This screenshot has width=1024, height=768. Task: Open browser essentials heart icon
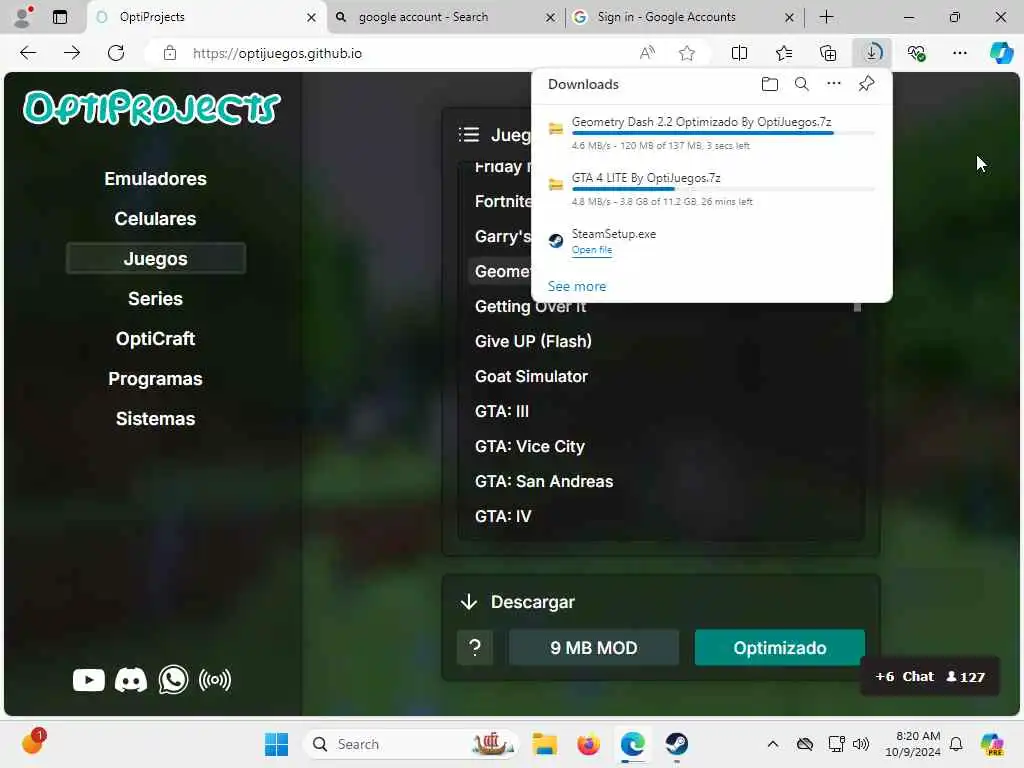(916, 53)
